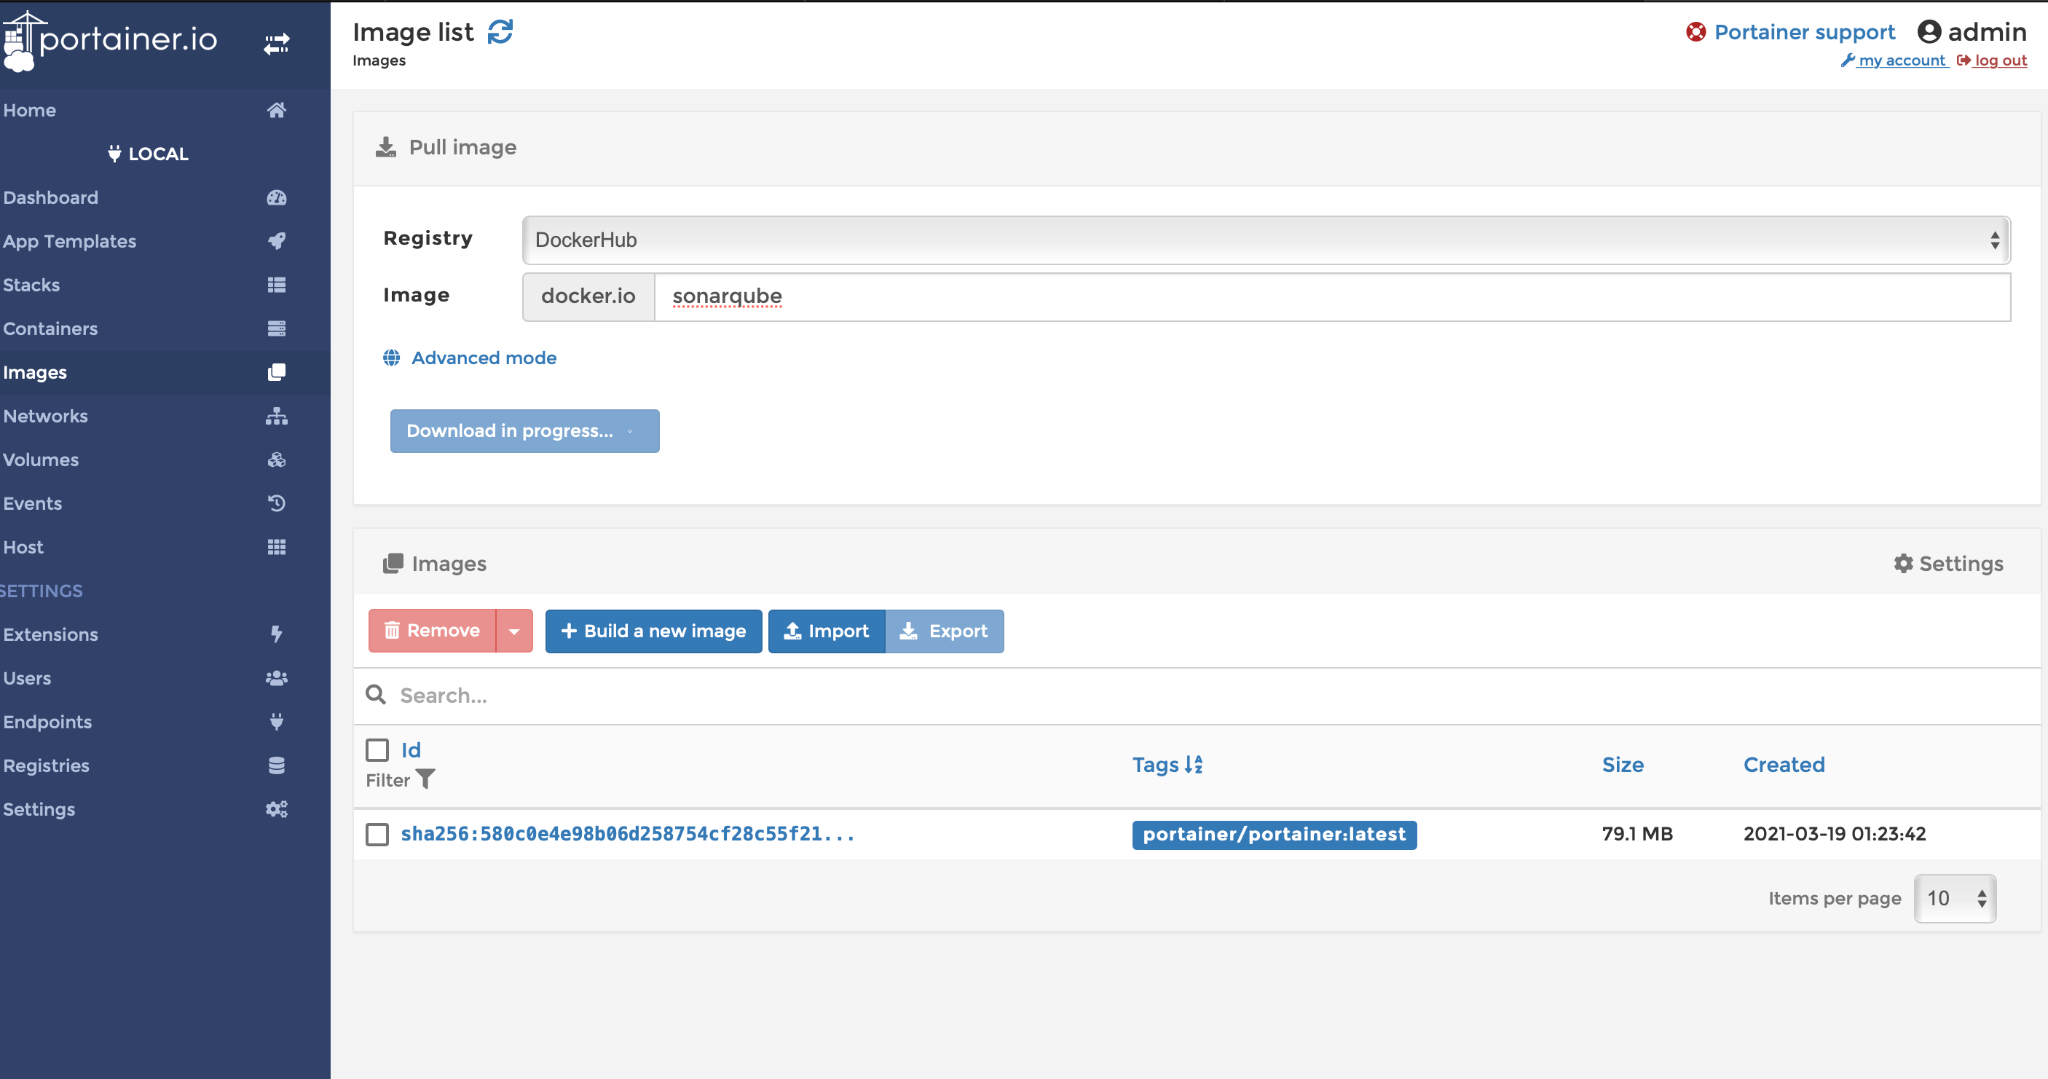Open Host in the sidebar

(23, 547)
